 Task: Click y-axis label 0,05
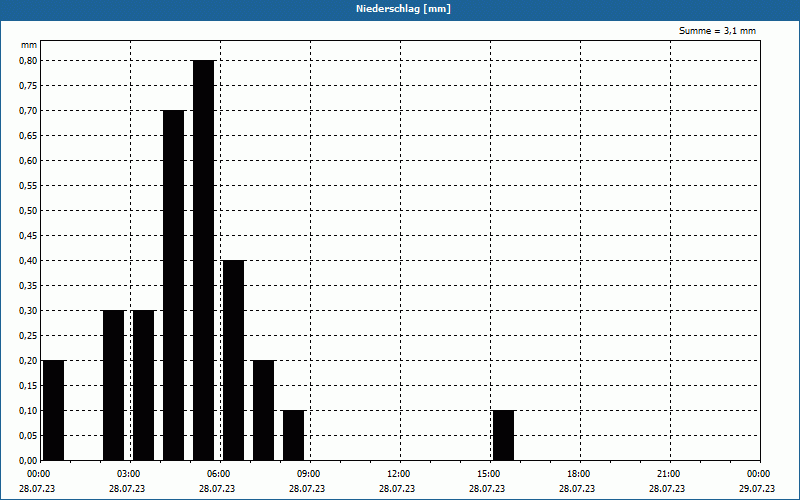28,436
